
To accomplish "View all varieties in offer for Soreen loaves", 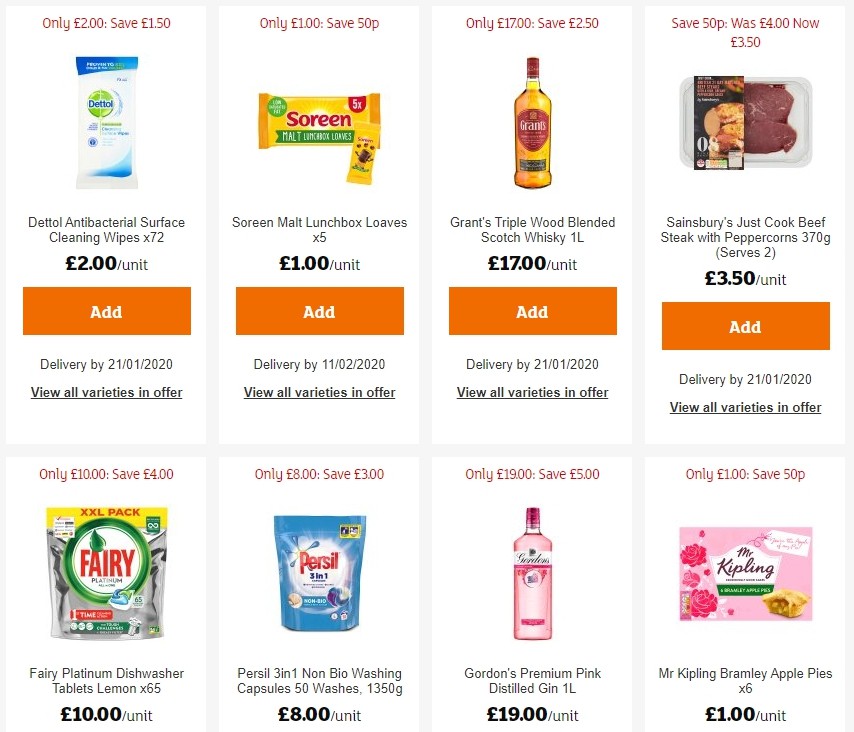I will (319, 392).
